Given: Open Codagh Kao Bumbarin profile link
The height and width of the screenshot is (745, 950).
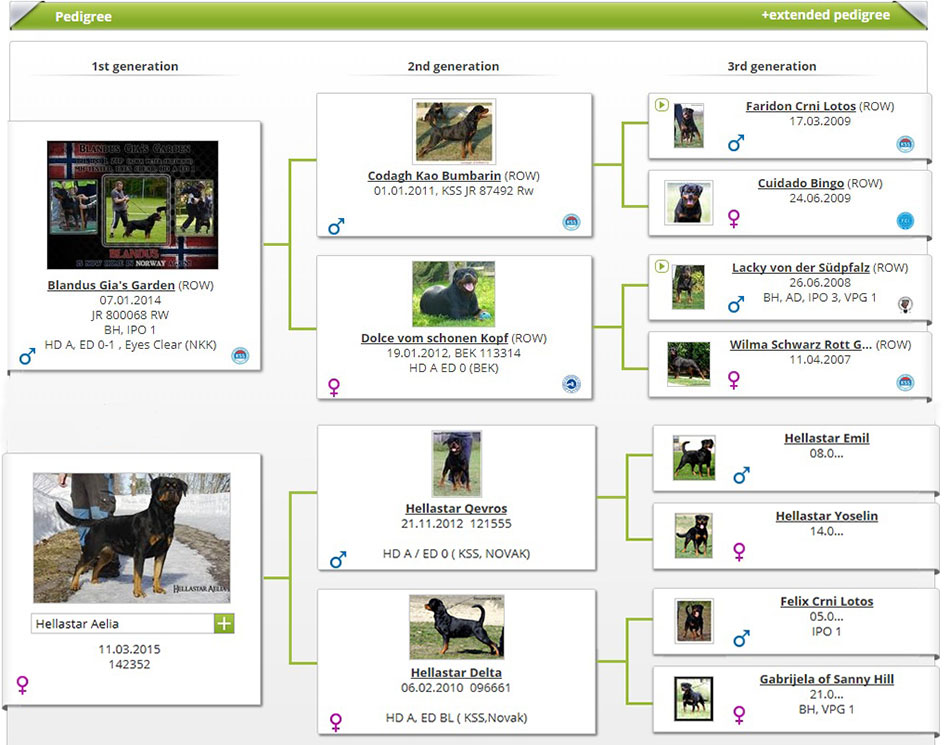Looking at the screenshot, I should pyautogui.click(x=434, y=176).
